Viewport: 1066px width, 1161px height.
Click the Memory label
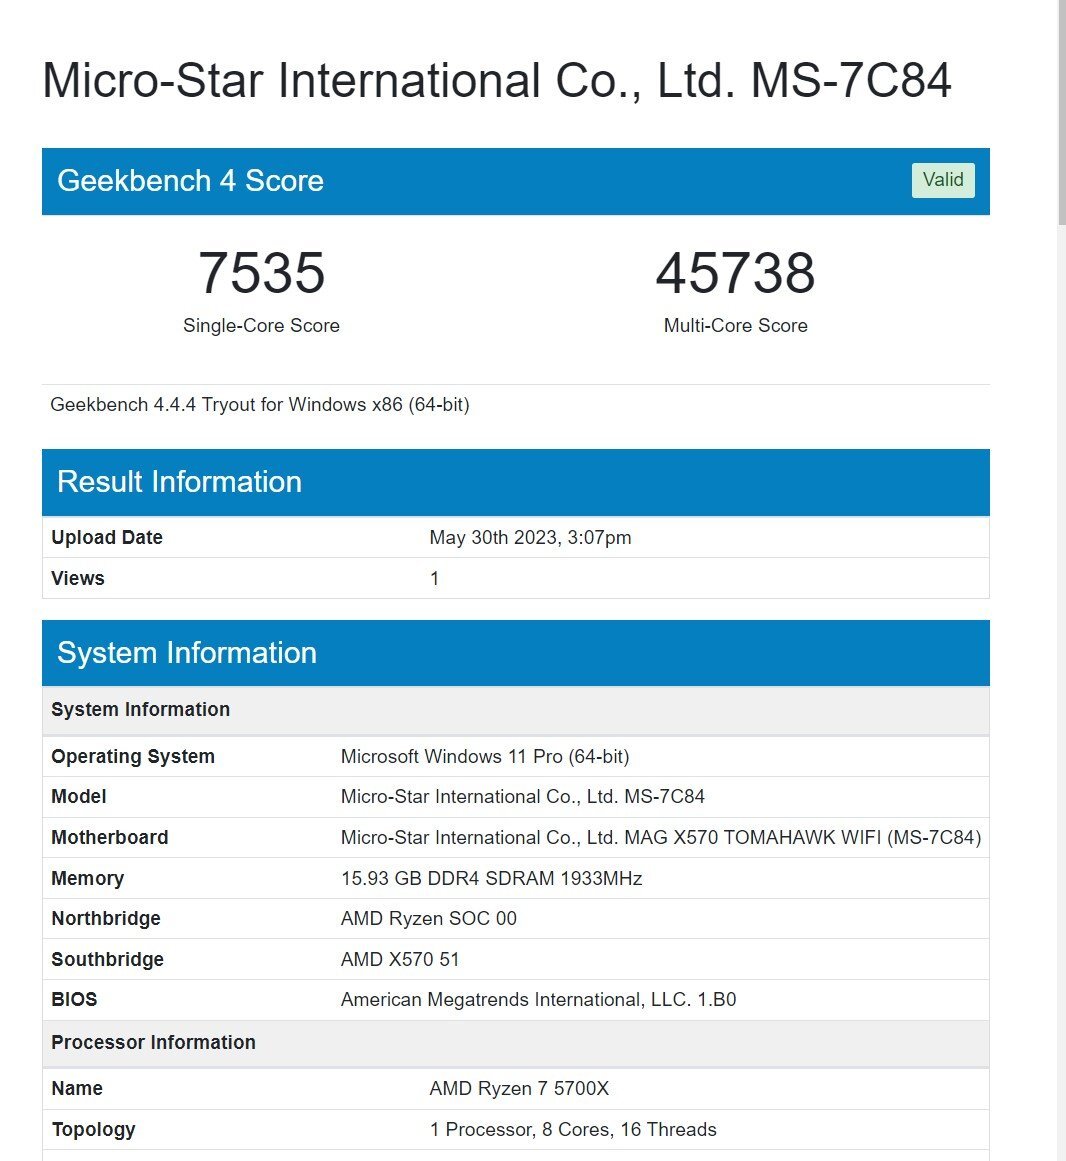coord(87,878)
